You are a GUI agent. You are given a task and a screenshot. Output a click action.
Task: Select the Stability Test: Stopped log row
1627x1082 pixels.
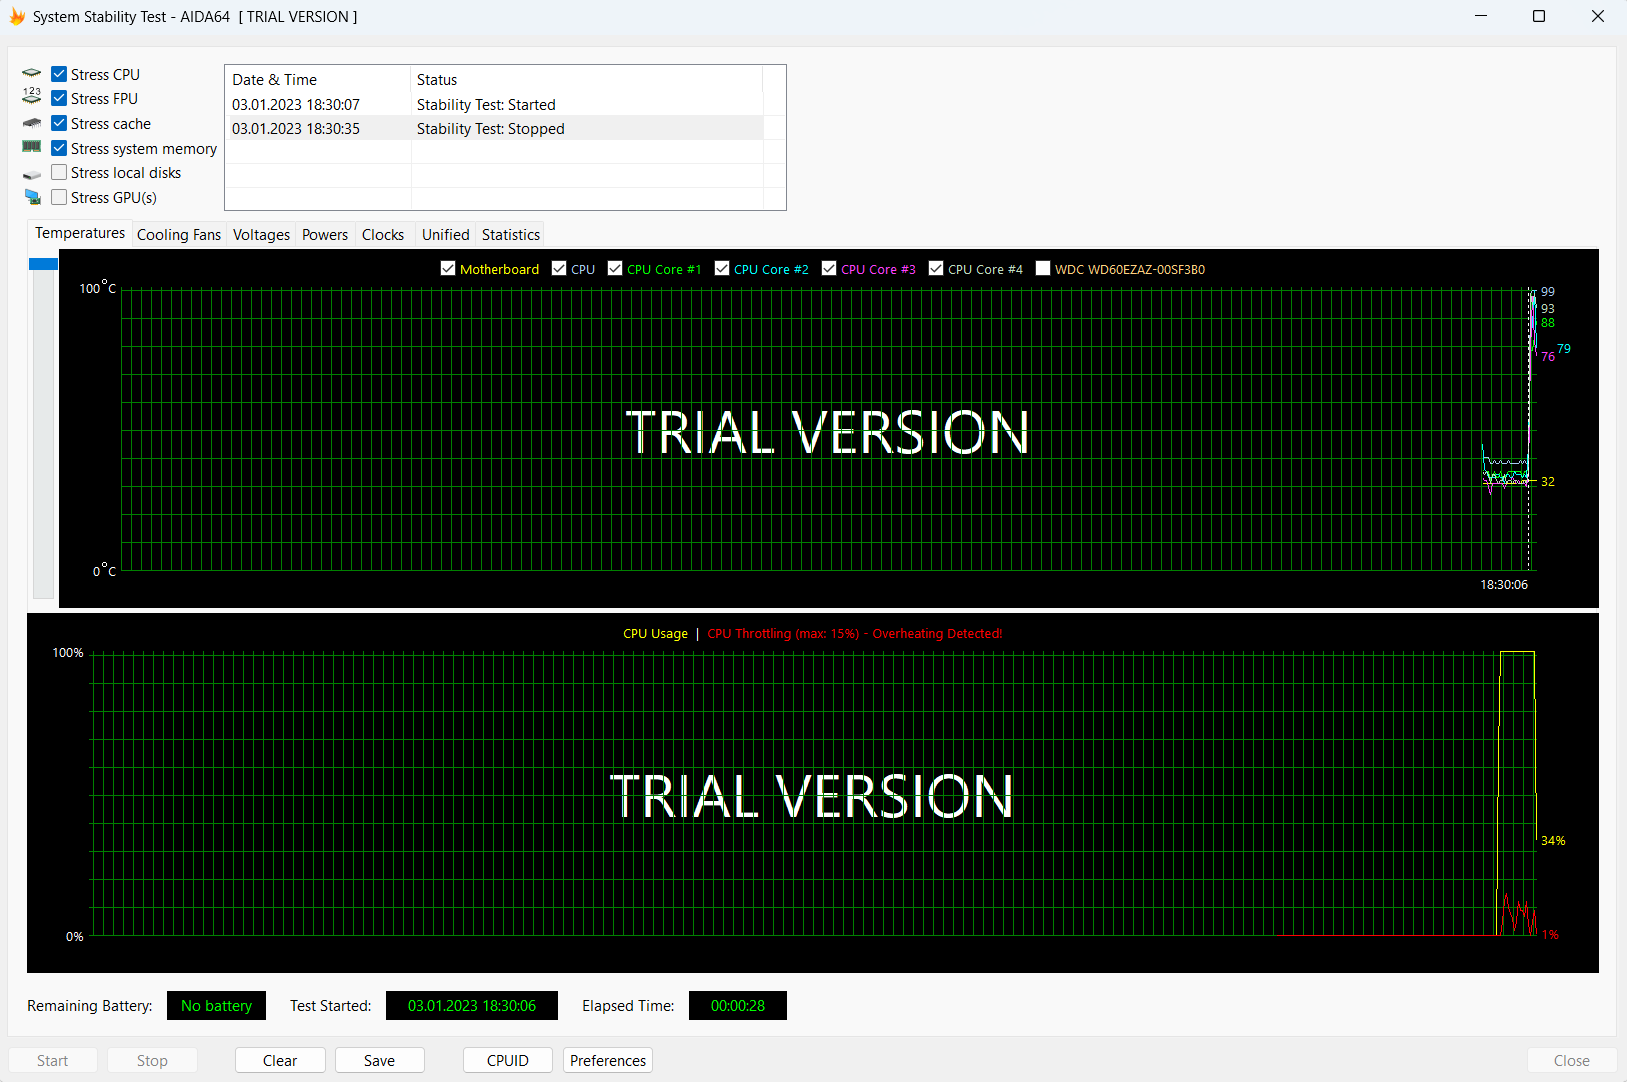coord(494,128)
